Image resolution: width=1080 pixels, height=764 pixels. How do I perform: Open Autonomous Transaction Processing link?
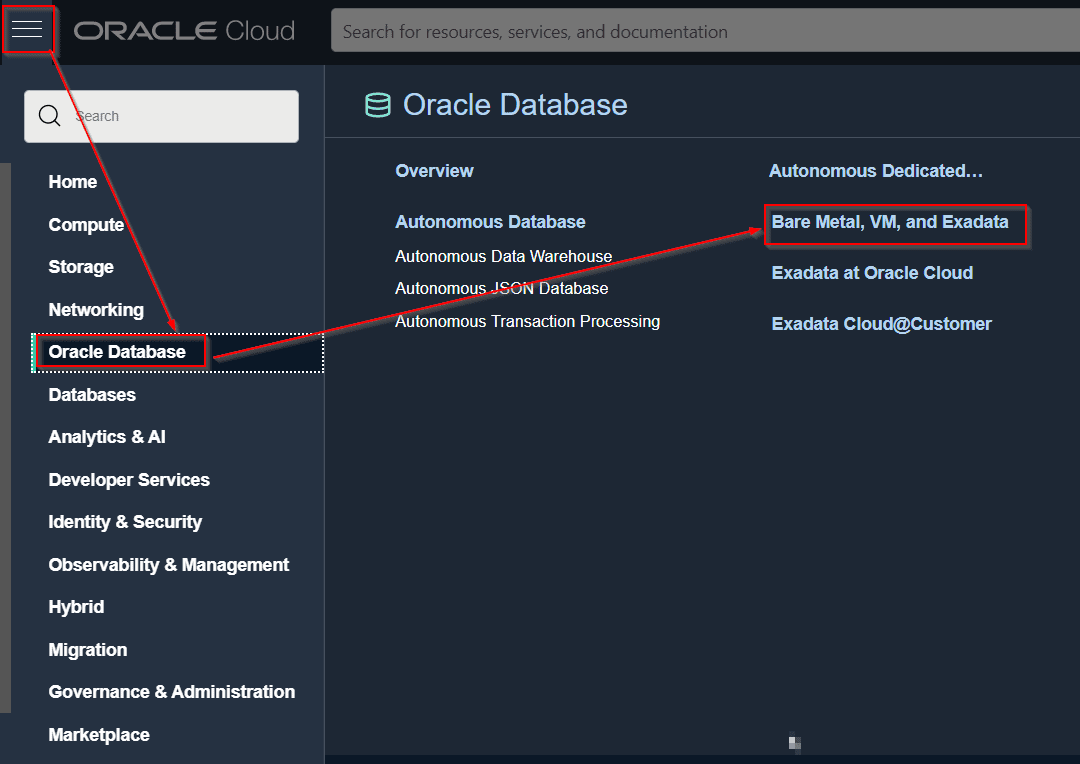coord(527,322)
